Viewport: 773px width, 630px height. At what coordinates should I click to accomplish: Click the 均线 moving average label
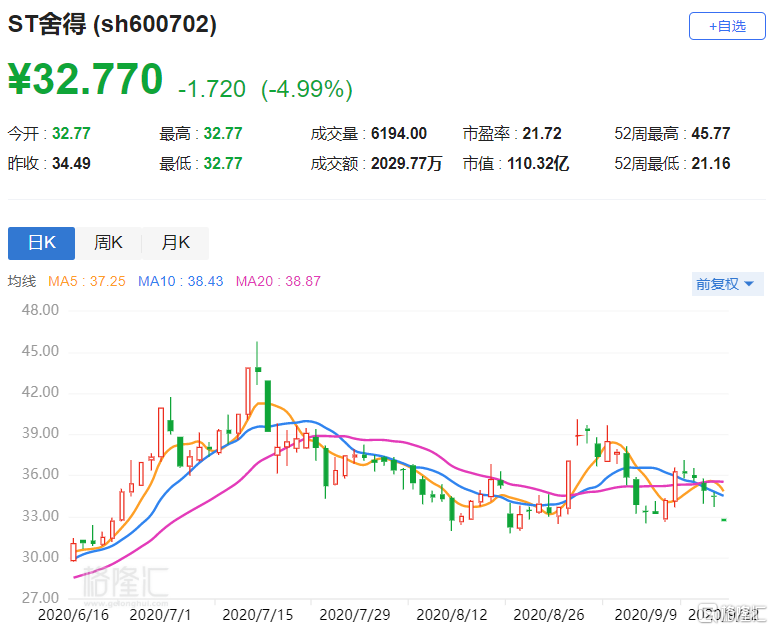22,281
